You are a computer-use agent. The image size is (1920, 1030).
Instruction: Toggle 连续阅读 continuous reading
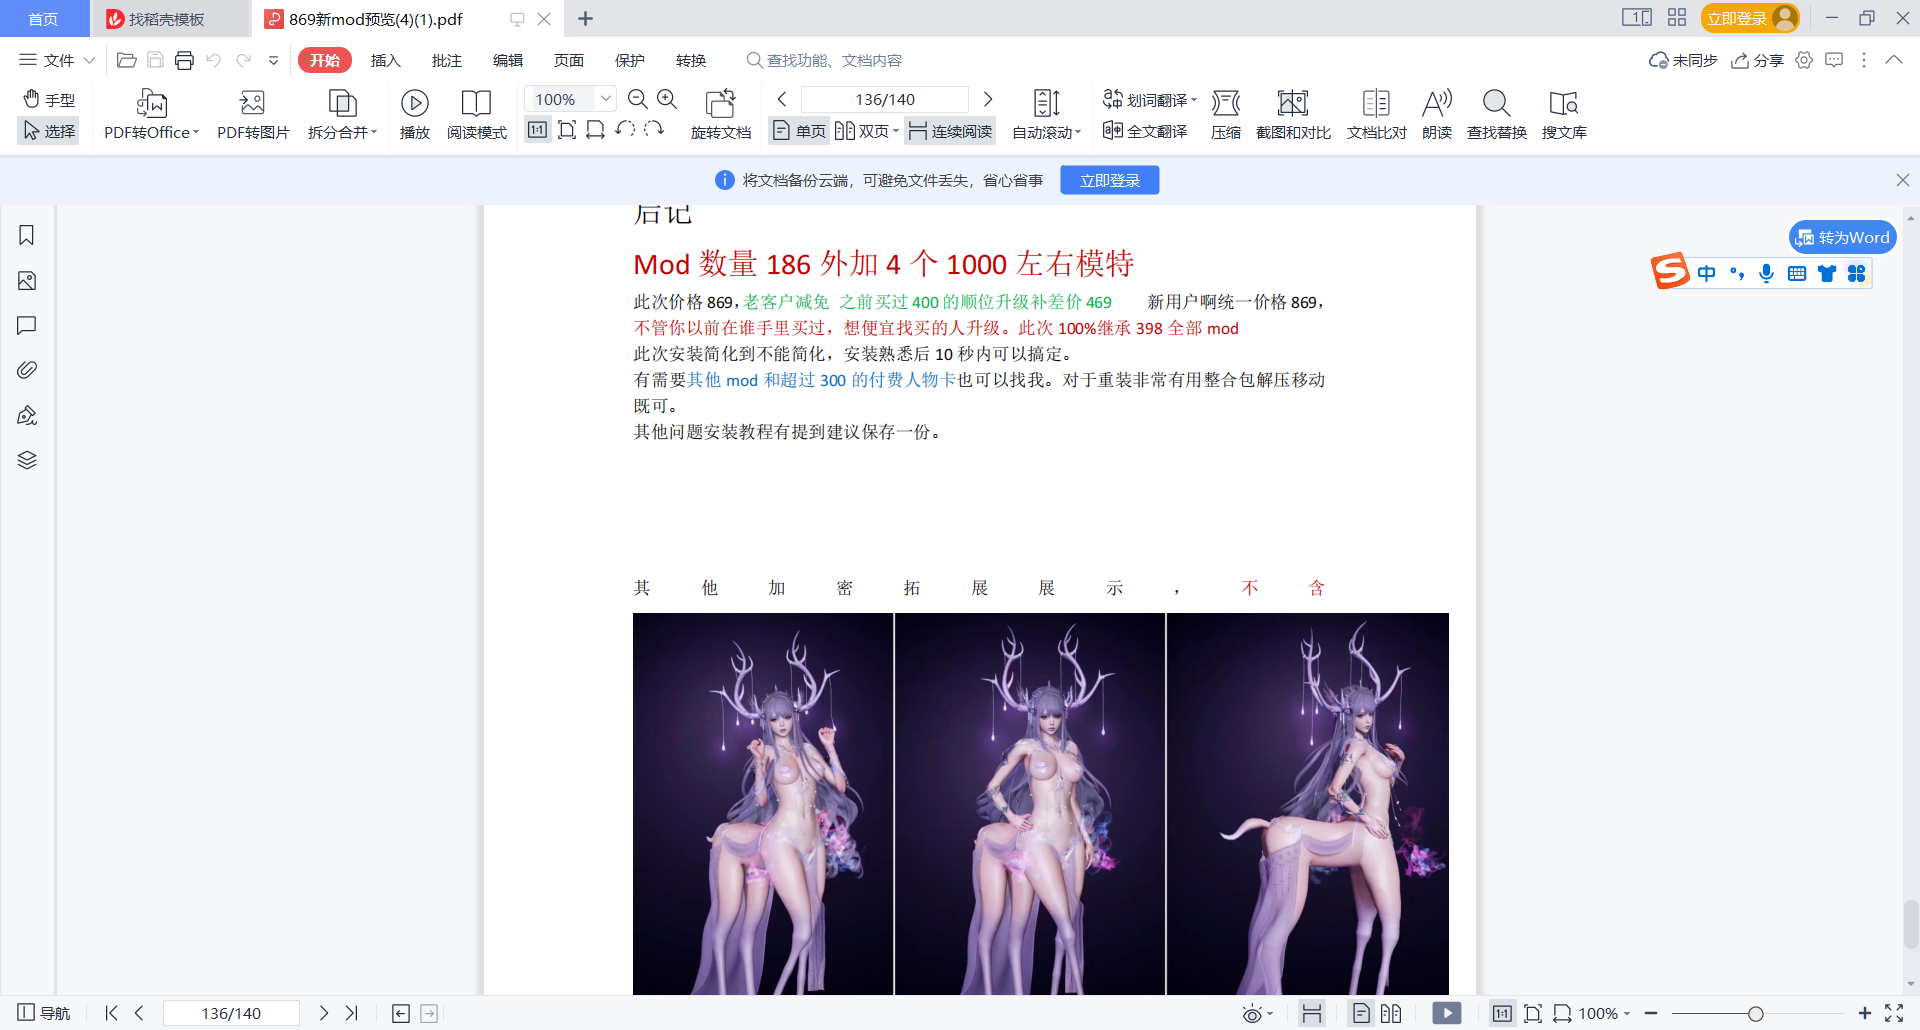950,131
